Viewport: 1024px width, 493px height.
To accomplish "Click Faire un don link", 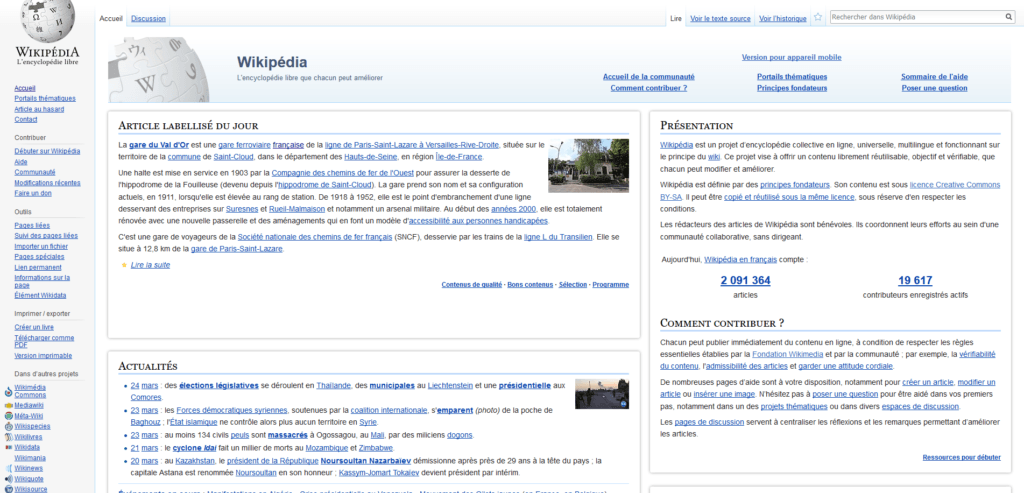I will [x=33, y=193].
